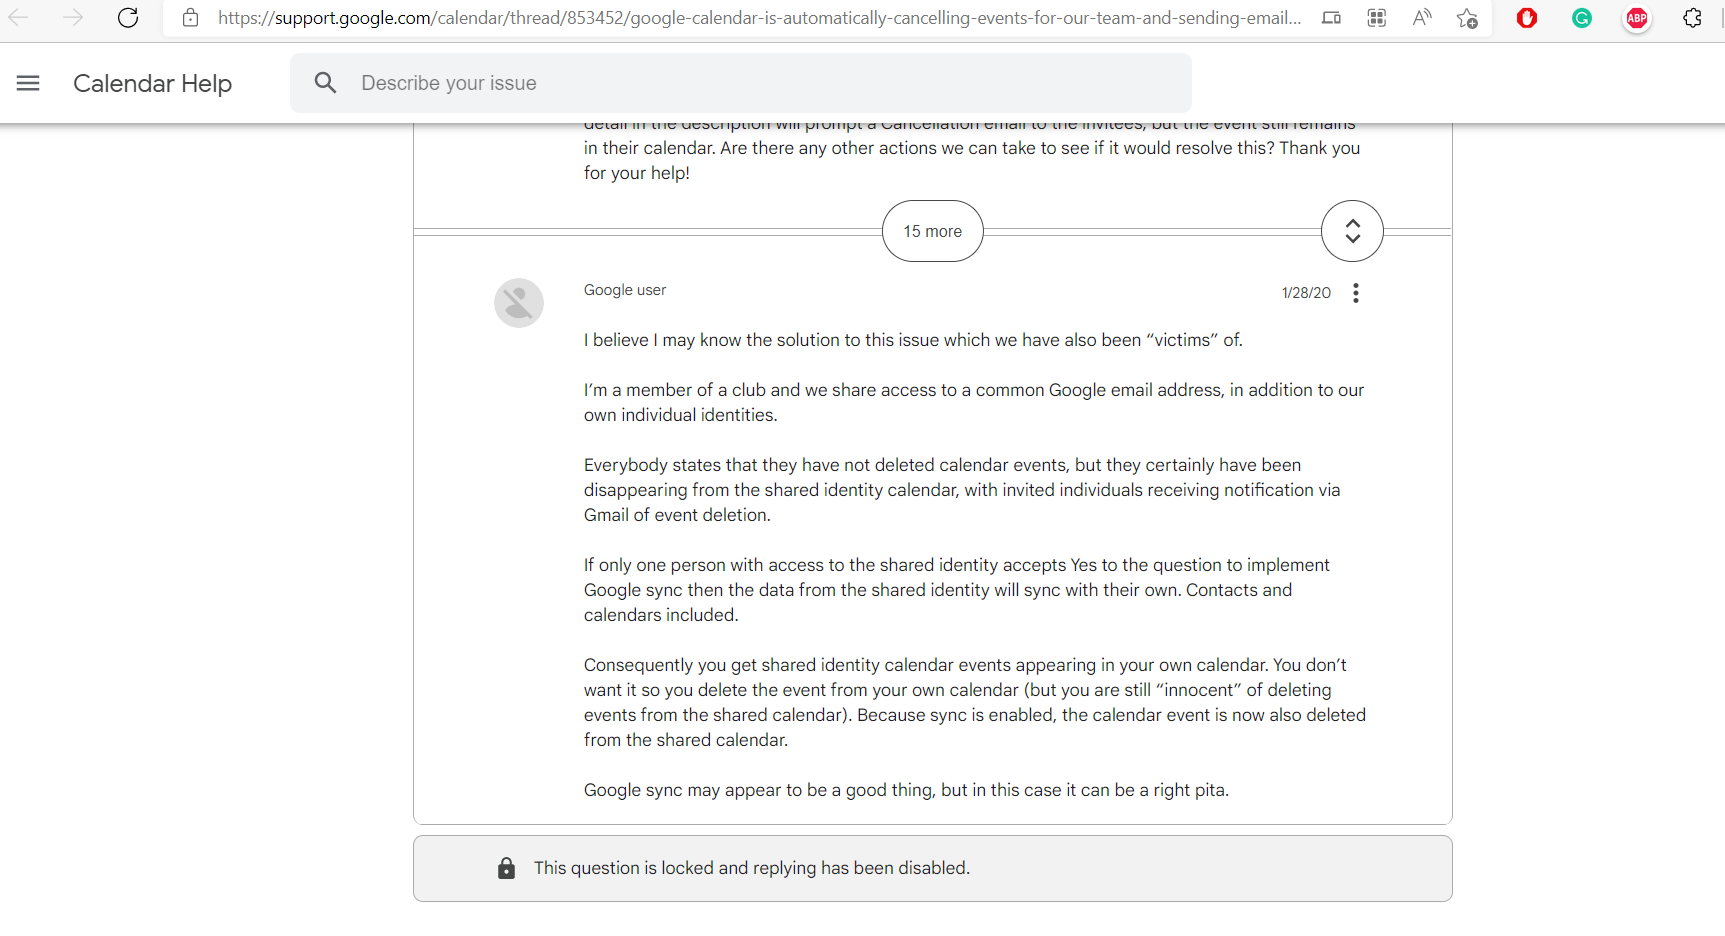Toggle expand-collapse all replies button
1725x936 pixels.
coord(1352,231)
